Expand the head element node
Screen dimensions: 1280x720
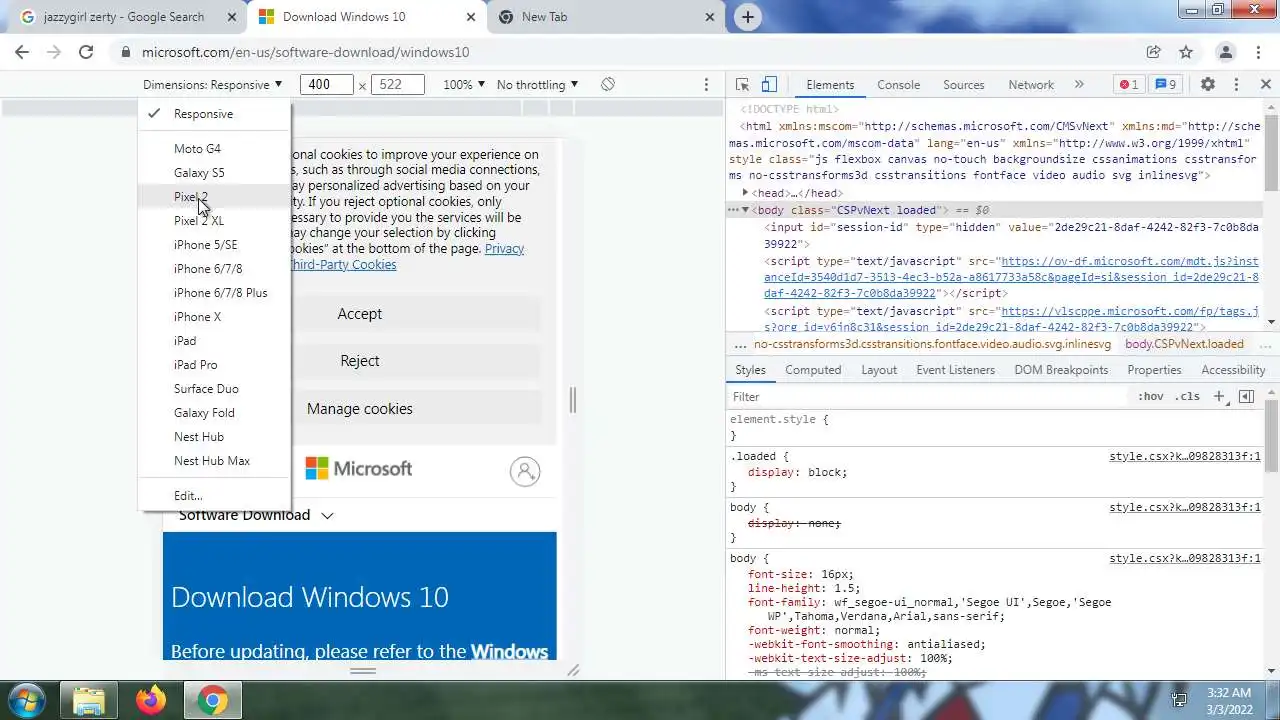click(x=745, y=193)
